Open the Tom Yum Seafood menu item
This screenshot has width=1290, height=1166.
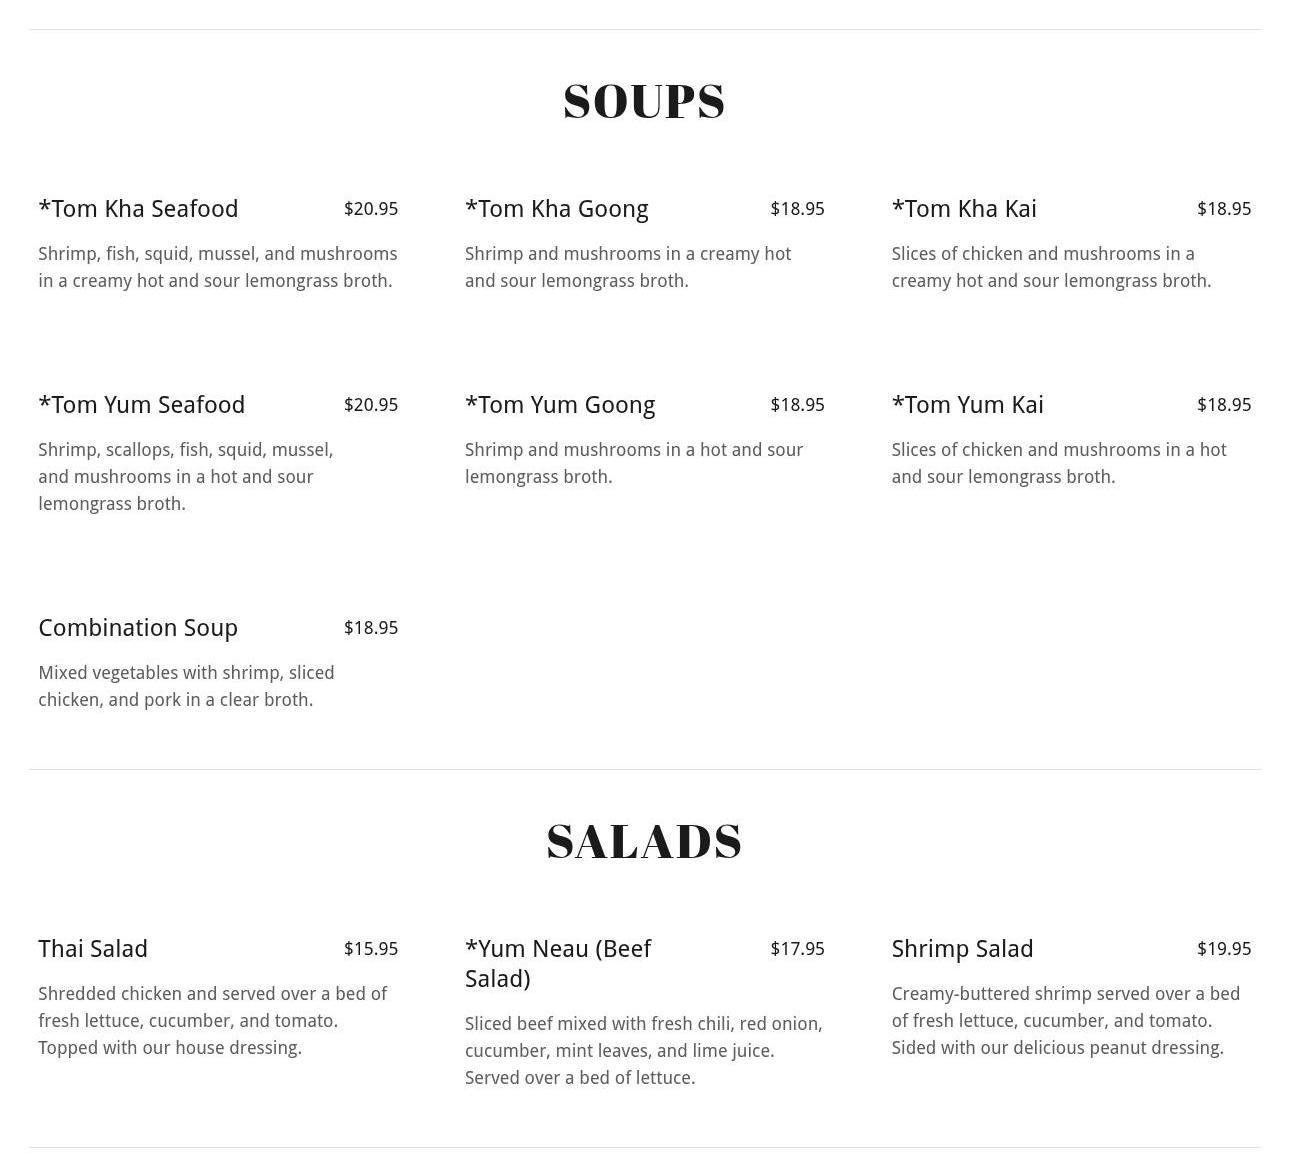[141, 405]
